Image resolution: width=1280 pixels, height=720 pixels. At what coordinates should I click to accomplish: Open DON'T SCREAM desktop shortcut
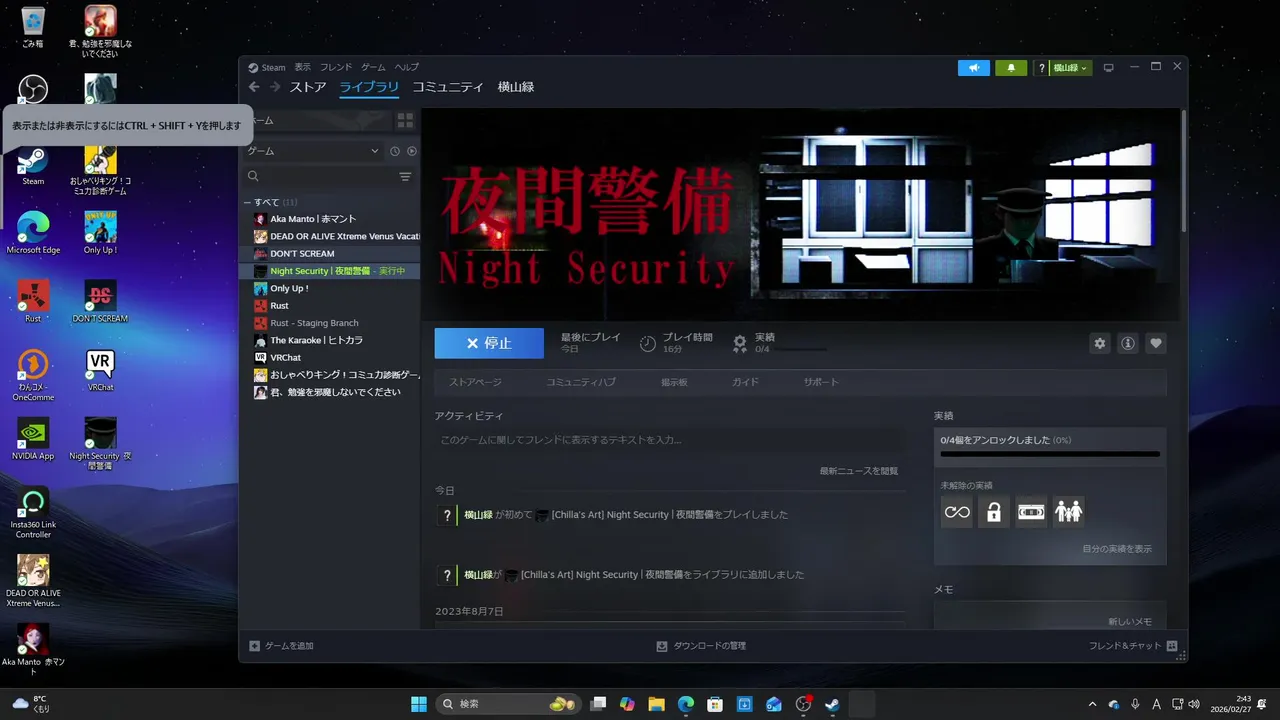(100, 301)
